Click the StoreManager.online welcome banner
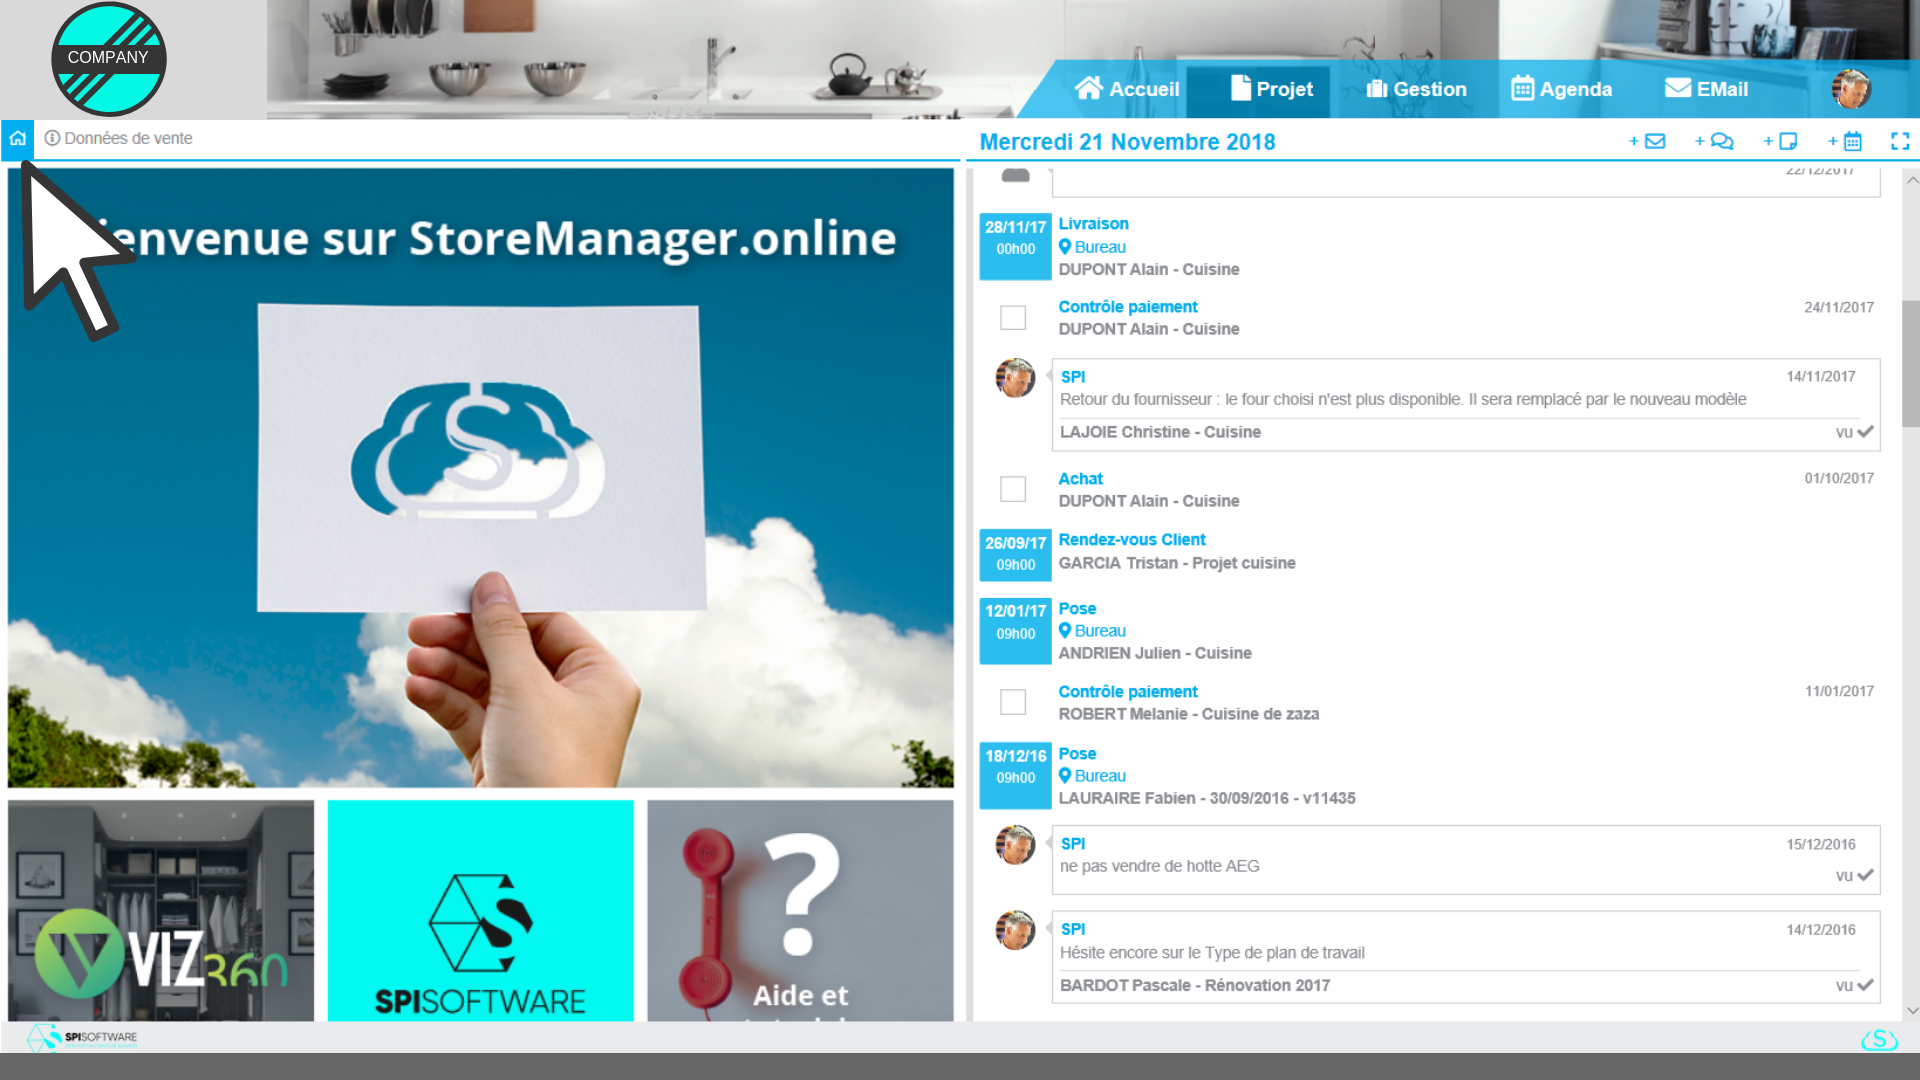The height and width of the screenshot is (1080, 1920). (480, 477)
